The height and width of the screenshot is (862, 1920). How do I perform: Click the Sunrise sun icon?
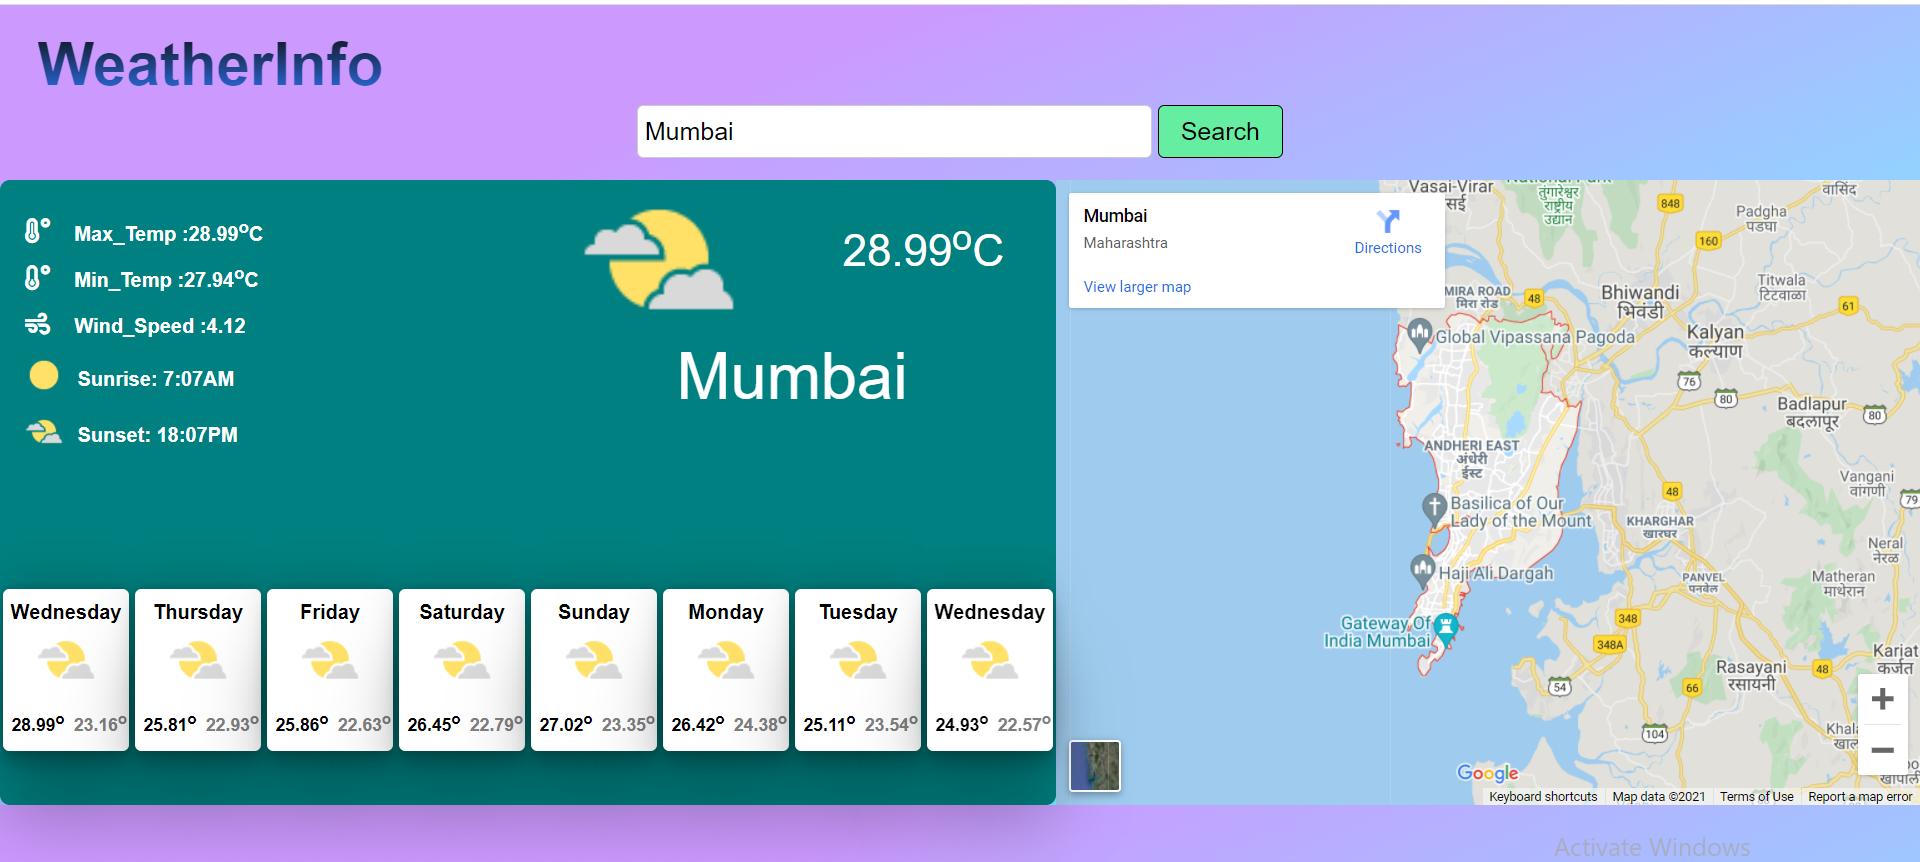pos(44,375)
